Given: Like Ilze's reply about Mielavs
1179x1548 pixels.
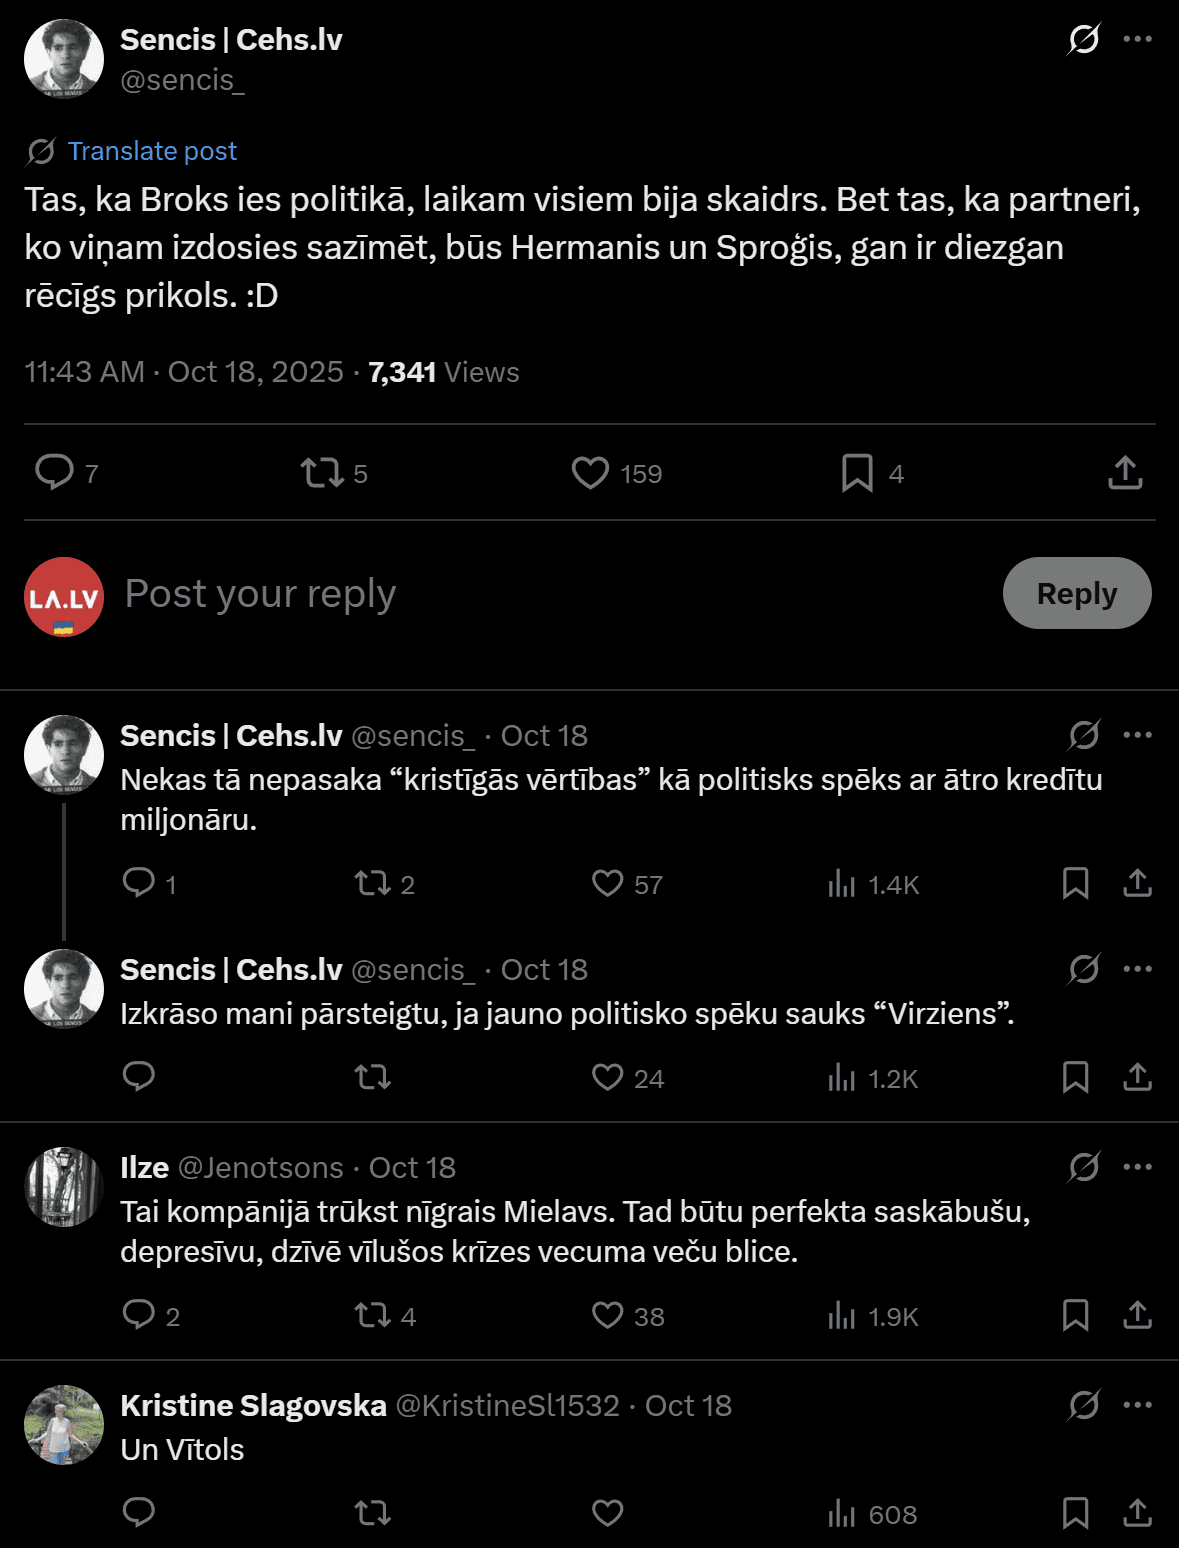Looking at the screenshot, I should [607, 1315].
